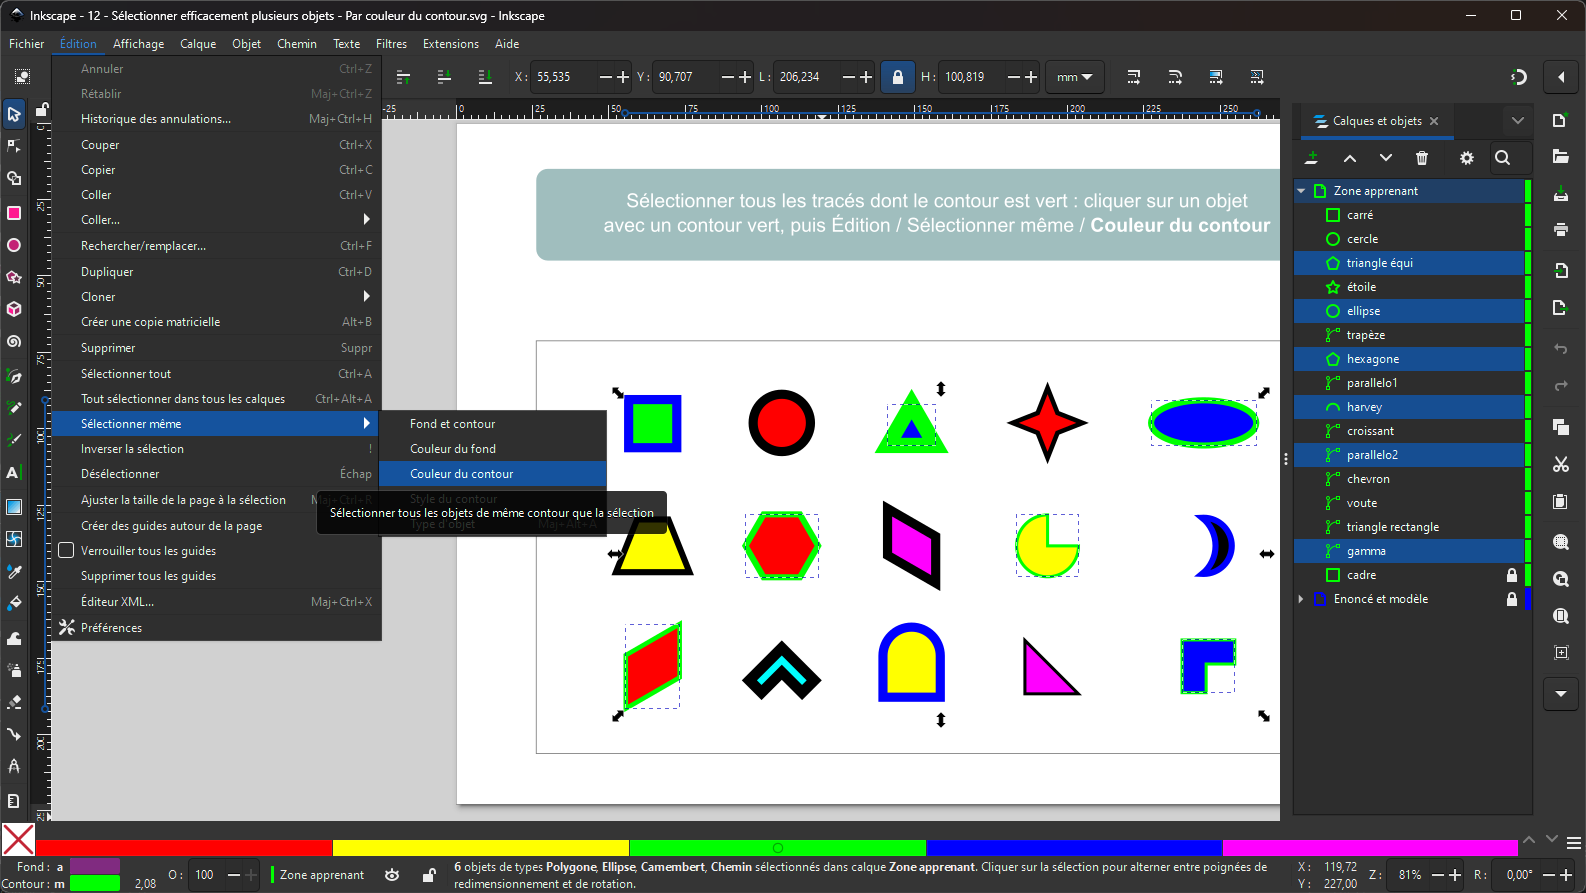Click the lower selection to bottom icon
This screenshot has width=1586, height=893.
[x=485, y=77]
